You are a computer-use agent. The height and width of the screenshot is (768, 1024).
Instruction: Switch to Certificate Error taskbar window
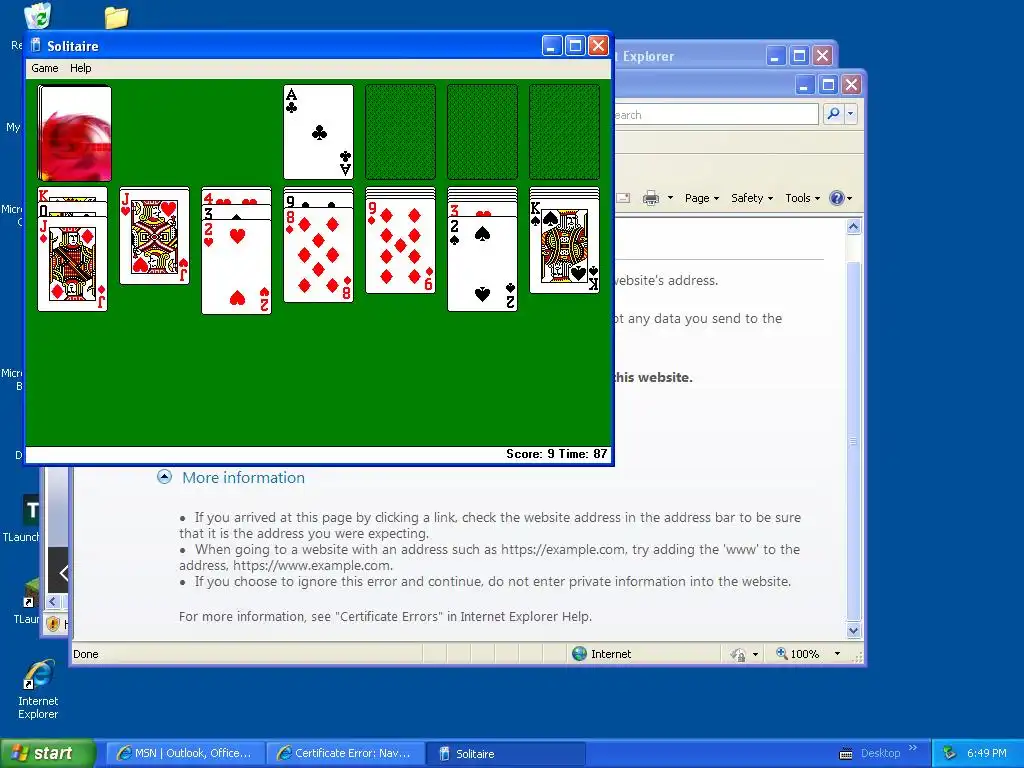pos(345,753)
